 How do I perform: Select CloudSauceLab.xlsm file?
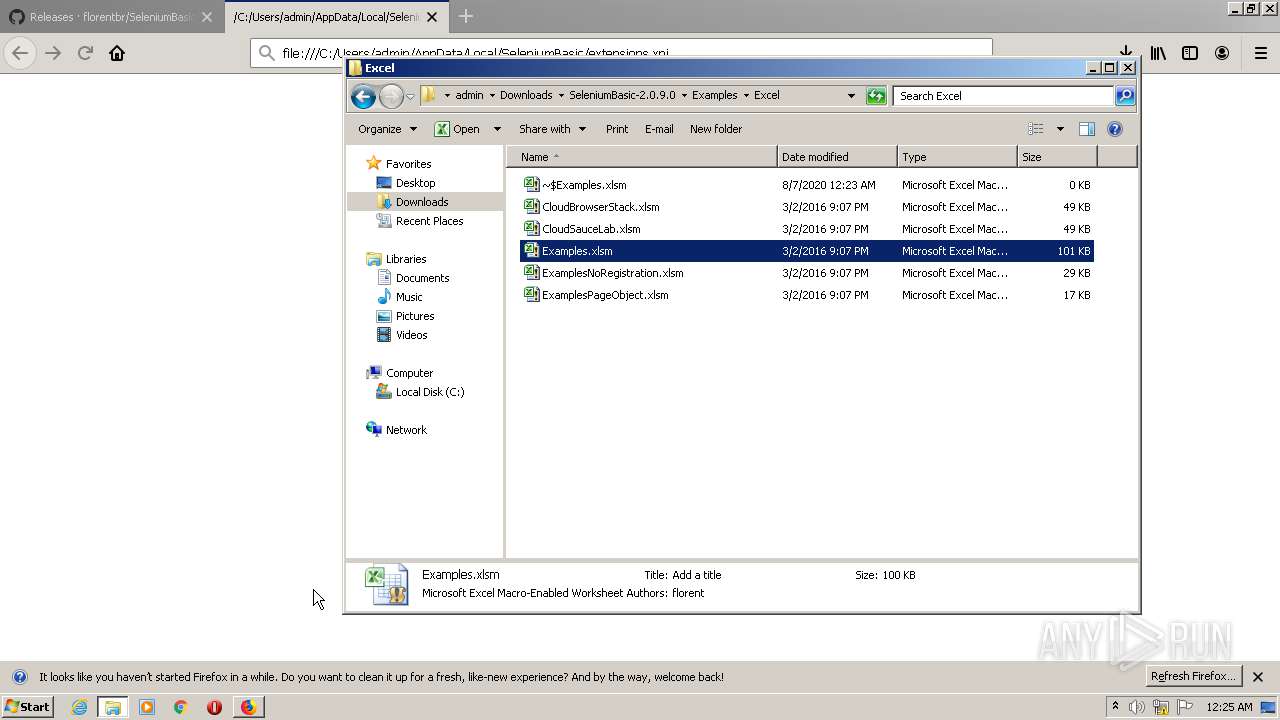(x=807, y=229)
